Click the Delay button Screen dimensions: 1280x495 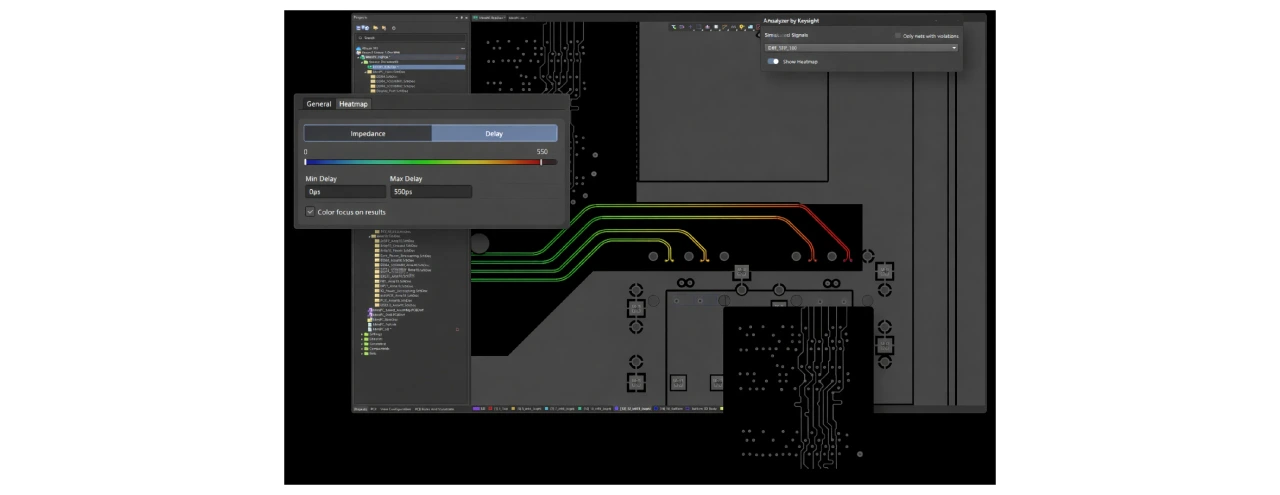tap(494, 133)
